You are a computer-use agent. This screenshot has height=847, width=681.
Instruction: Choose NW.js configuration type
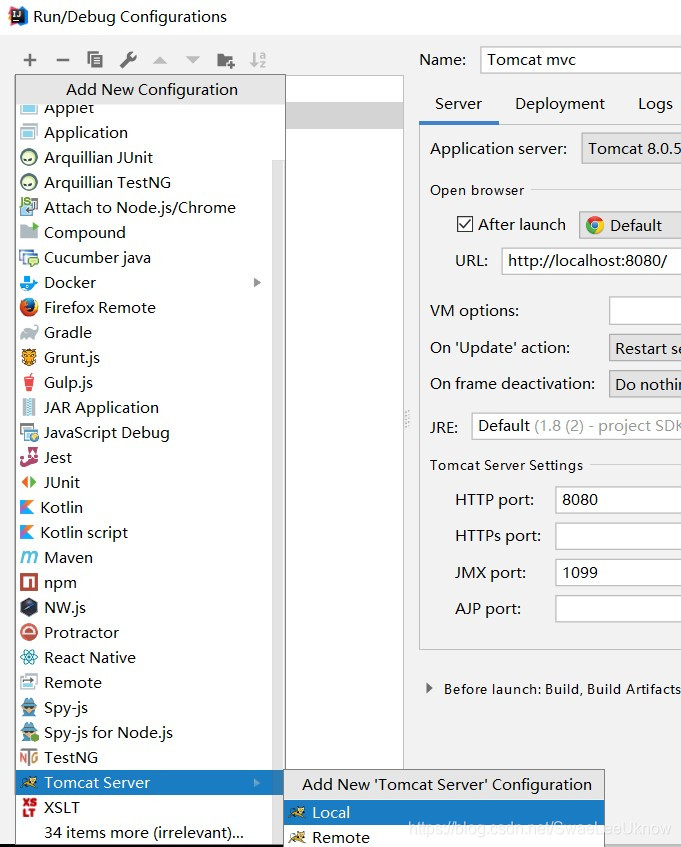pos(145,607)
